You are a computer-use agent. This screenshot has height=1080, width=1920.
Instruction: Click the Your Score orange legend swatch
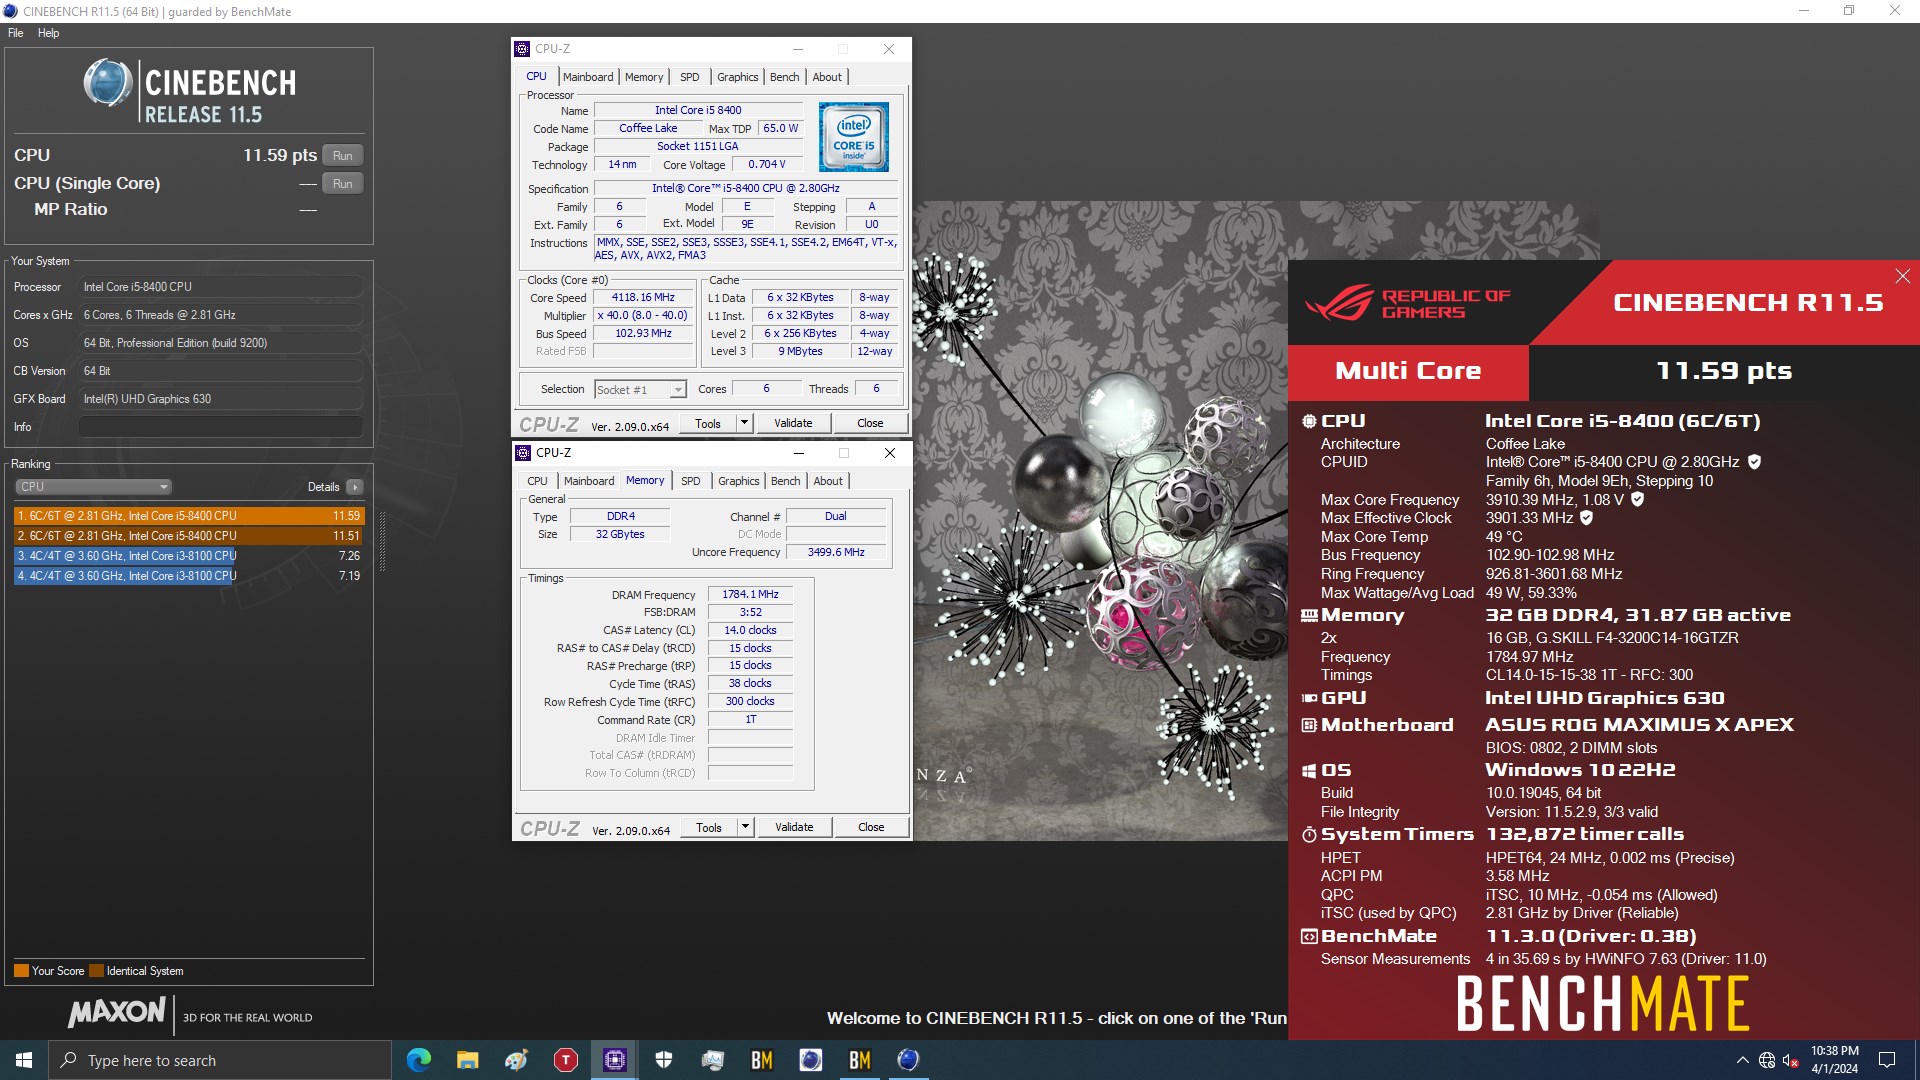pos(21,971)
